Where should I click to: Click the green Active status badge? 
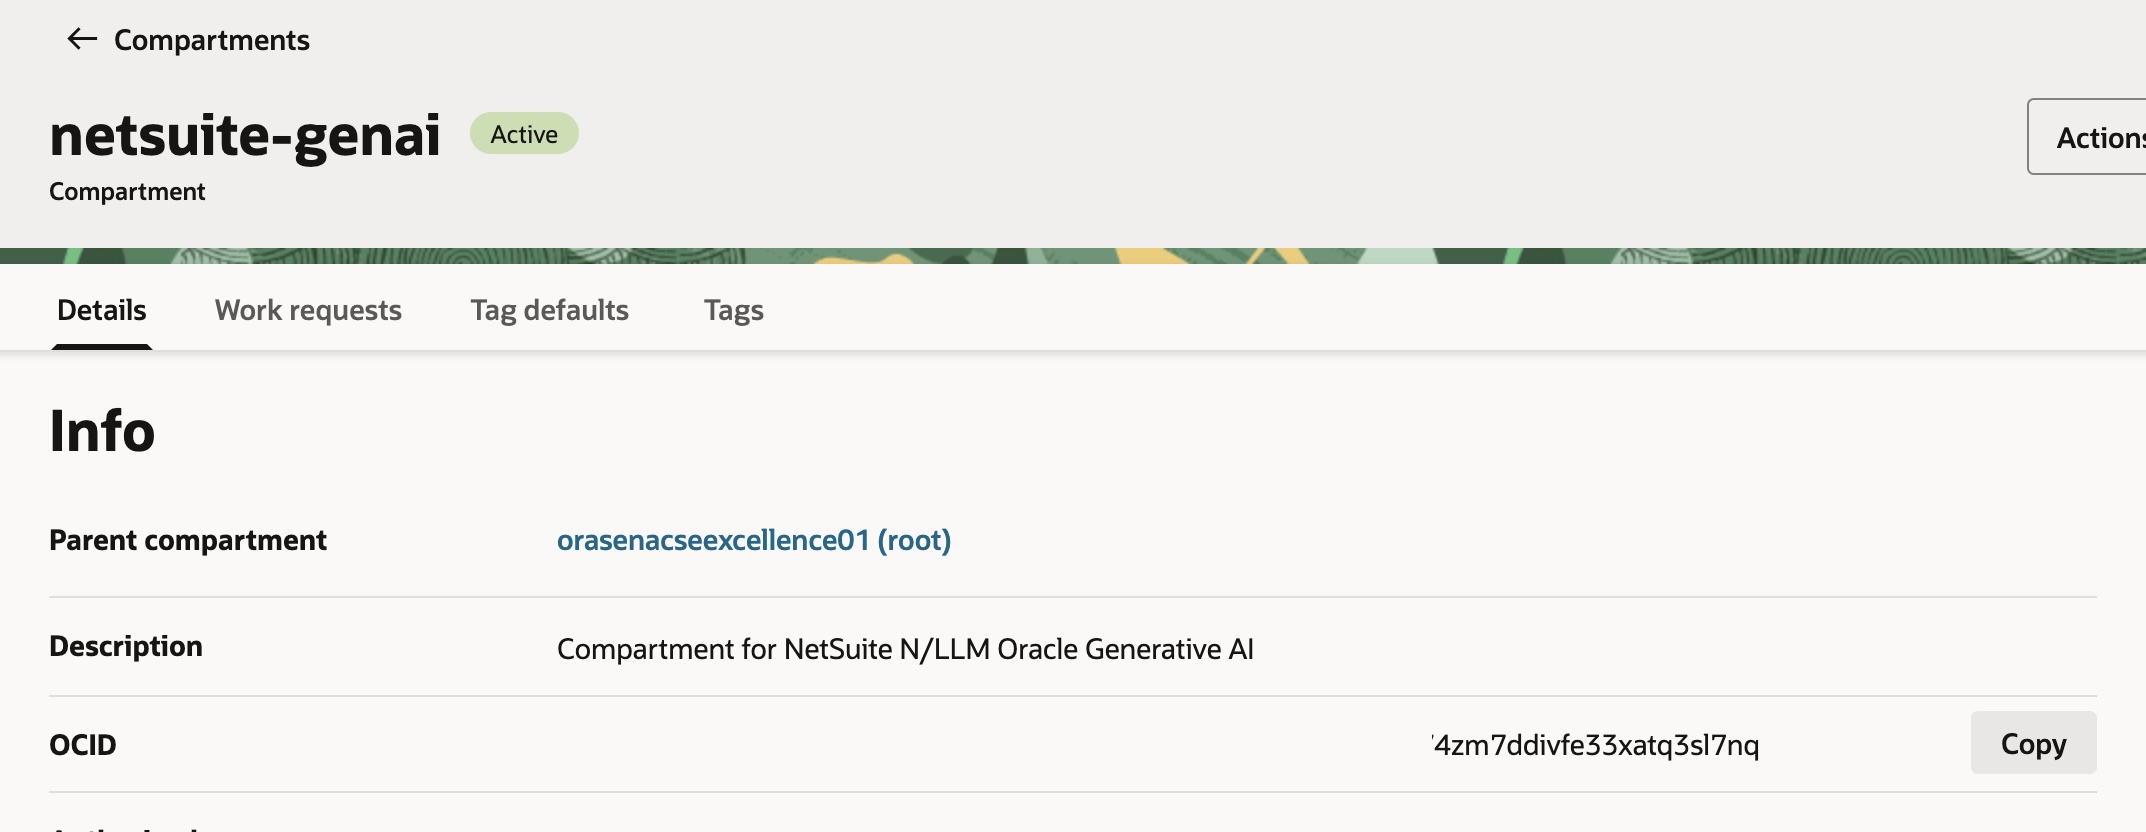click(x=524, y=134)
